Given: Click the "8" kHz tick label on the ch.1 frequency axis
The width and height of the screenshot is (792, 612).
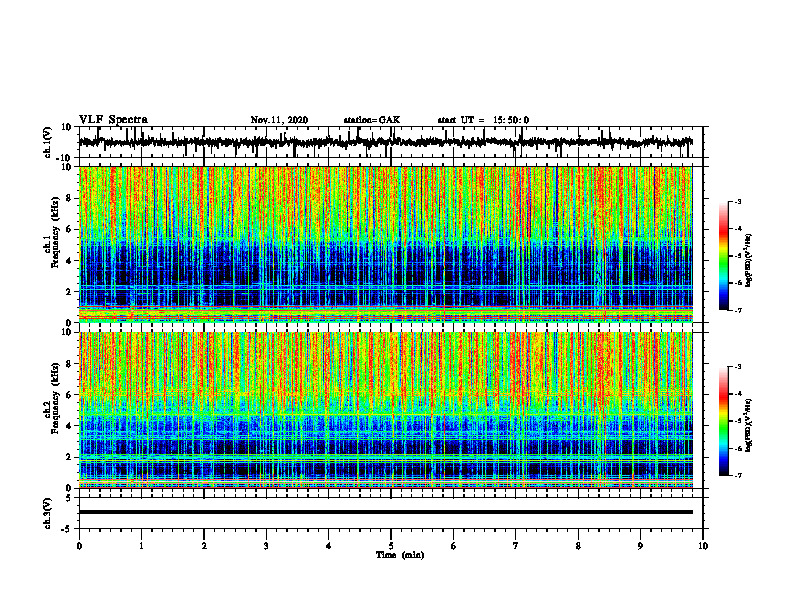Looking at the screenshot, I should (70, 198).
